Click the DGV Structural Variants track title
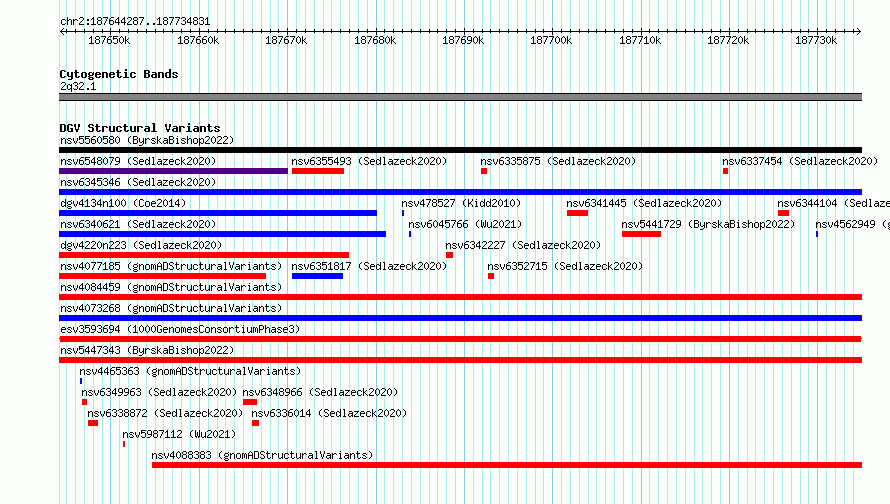 [x=140, y=128]
